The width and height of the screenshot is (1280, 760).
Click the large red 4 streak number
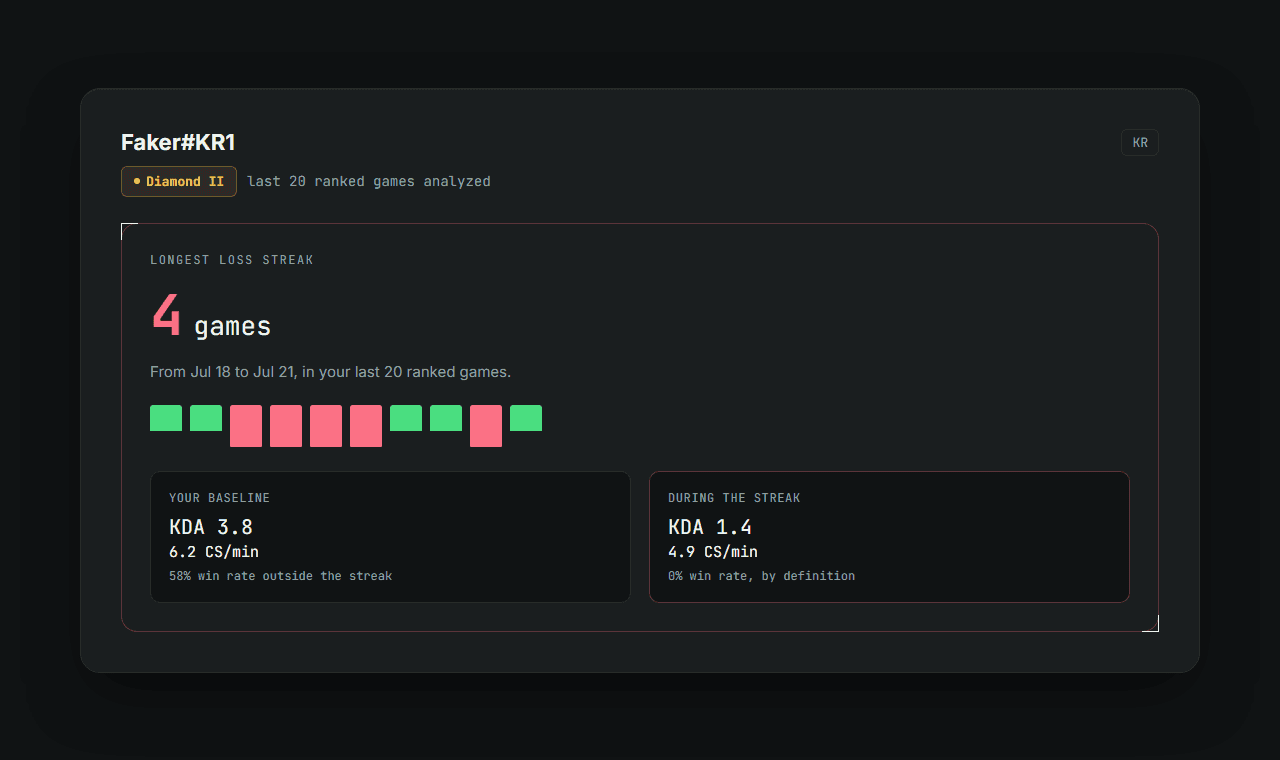coord(167,315)
